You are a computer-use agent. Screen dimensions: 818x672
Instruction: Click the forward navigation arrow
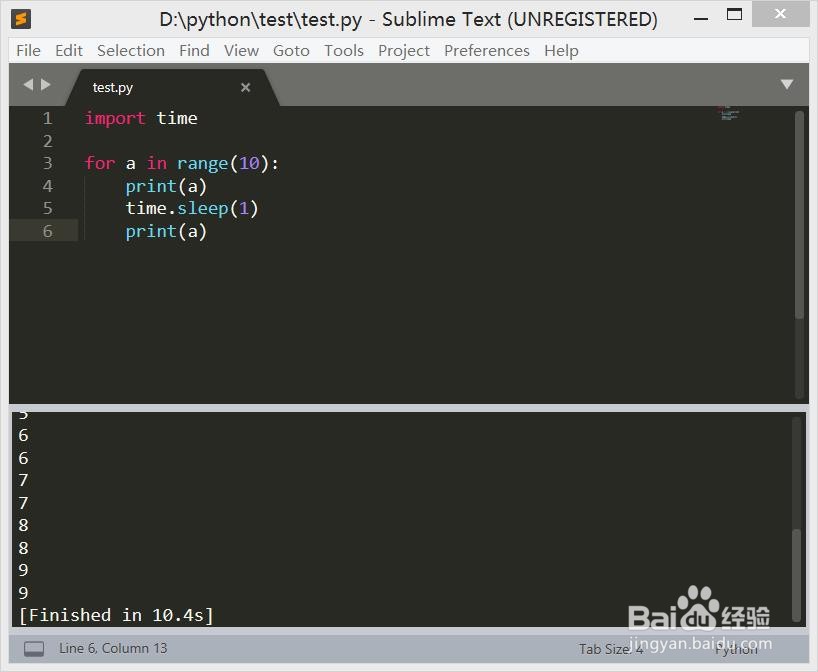[x=44, y=84]
